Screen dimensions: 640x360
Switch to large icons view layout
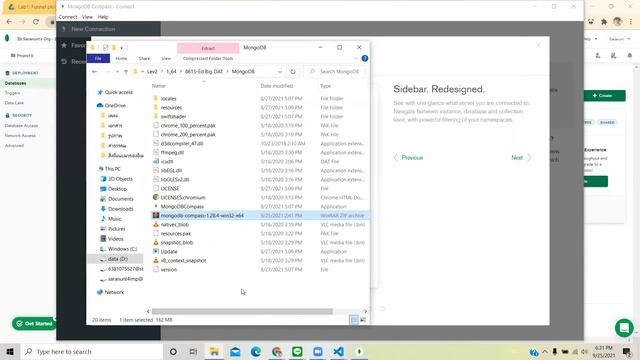point(363,320)
